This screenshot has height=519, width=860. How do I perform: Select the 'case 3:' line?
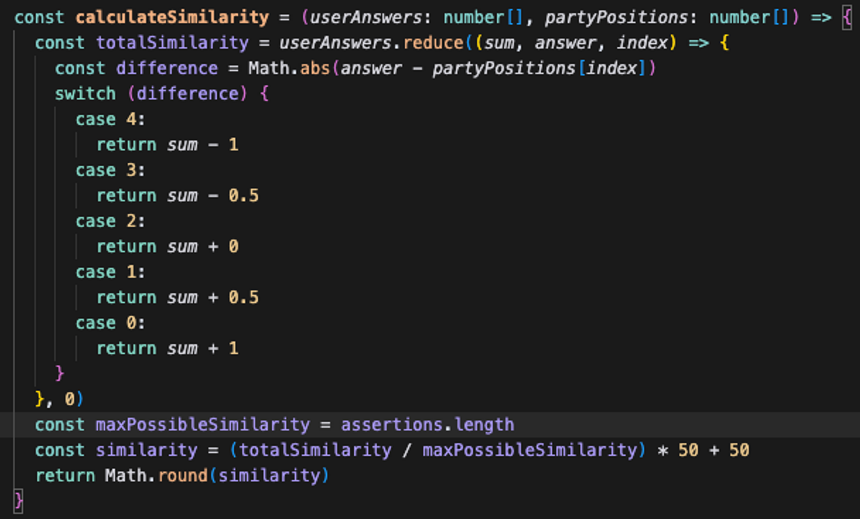pos(110,171)
